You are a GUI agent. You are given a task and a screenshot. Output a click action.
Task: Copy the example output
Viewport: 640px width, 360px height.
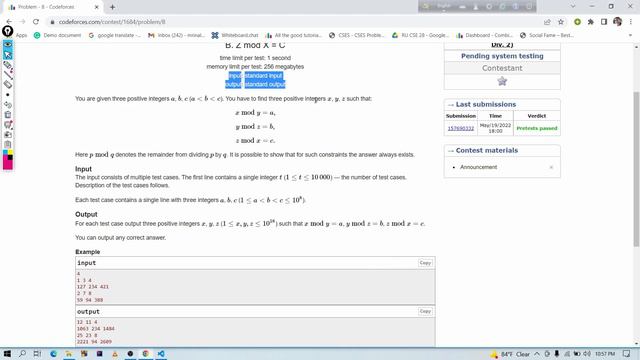point(425,311)
